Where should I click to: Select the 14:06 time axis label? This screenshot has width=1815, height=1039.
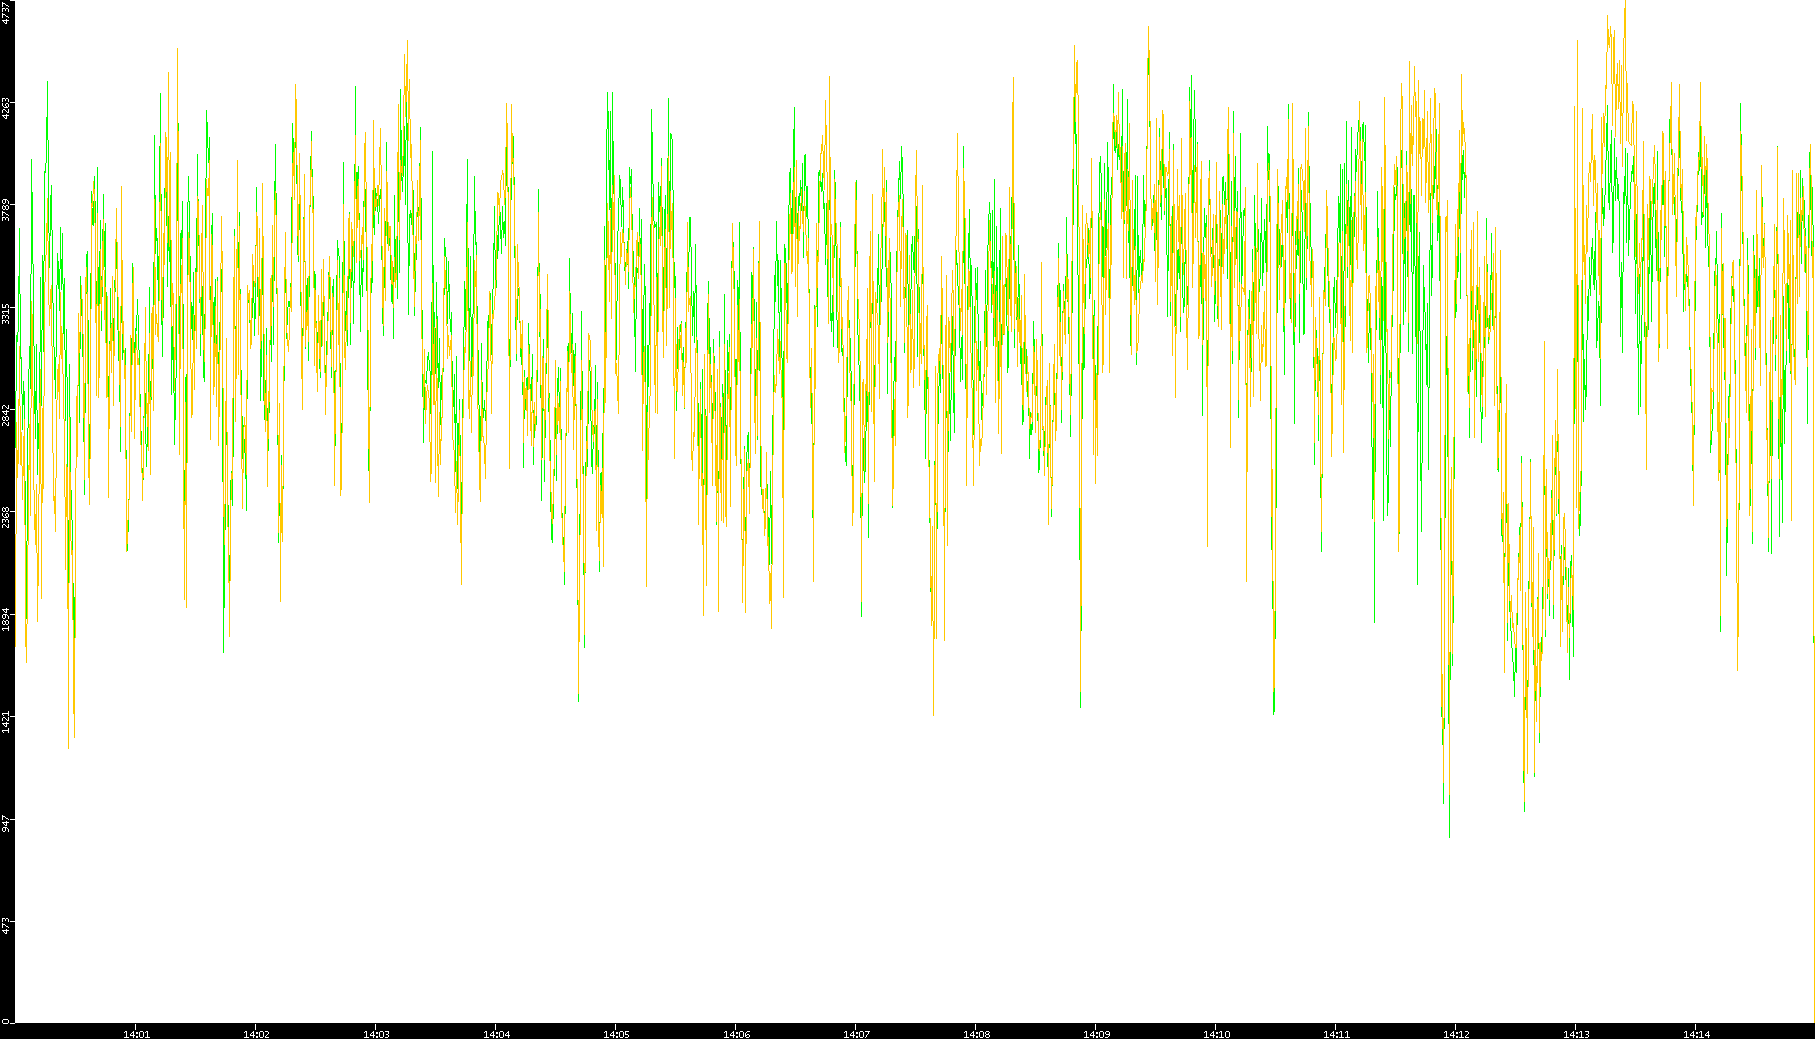(736, 1033)
